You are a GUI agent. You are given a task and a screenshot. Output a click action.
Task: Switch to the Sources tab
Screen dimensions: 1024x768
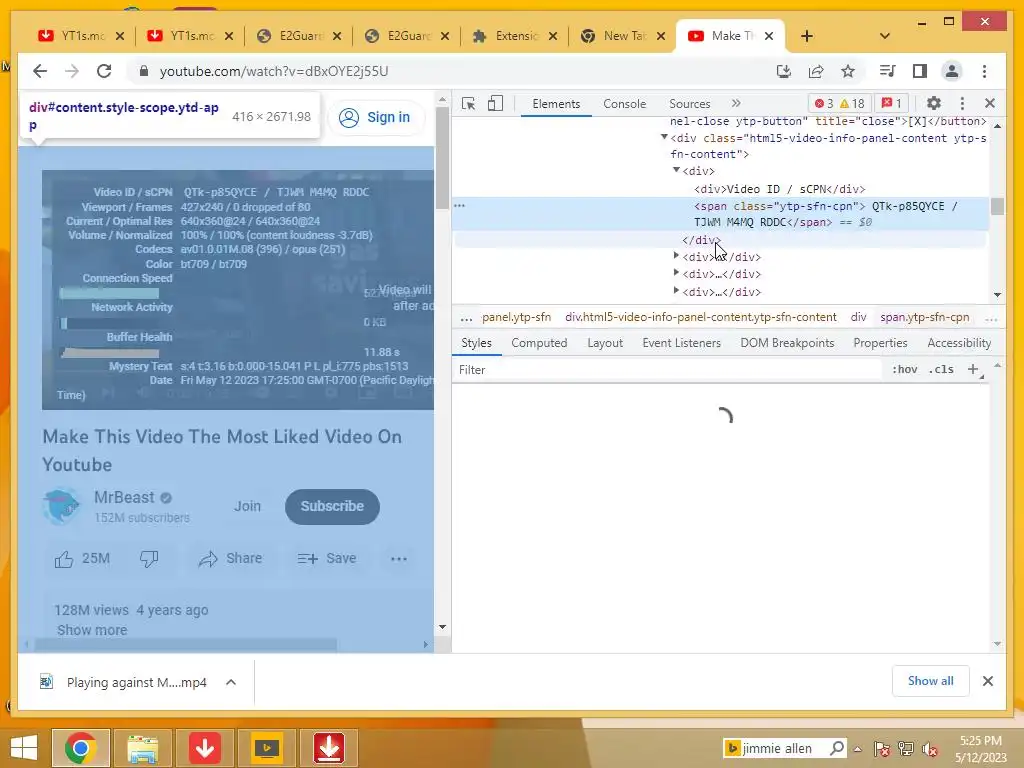pyautogui.click(x=690, y=104)
